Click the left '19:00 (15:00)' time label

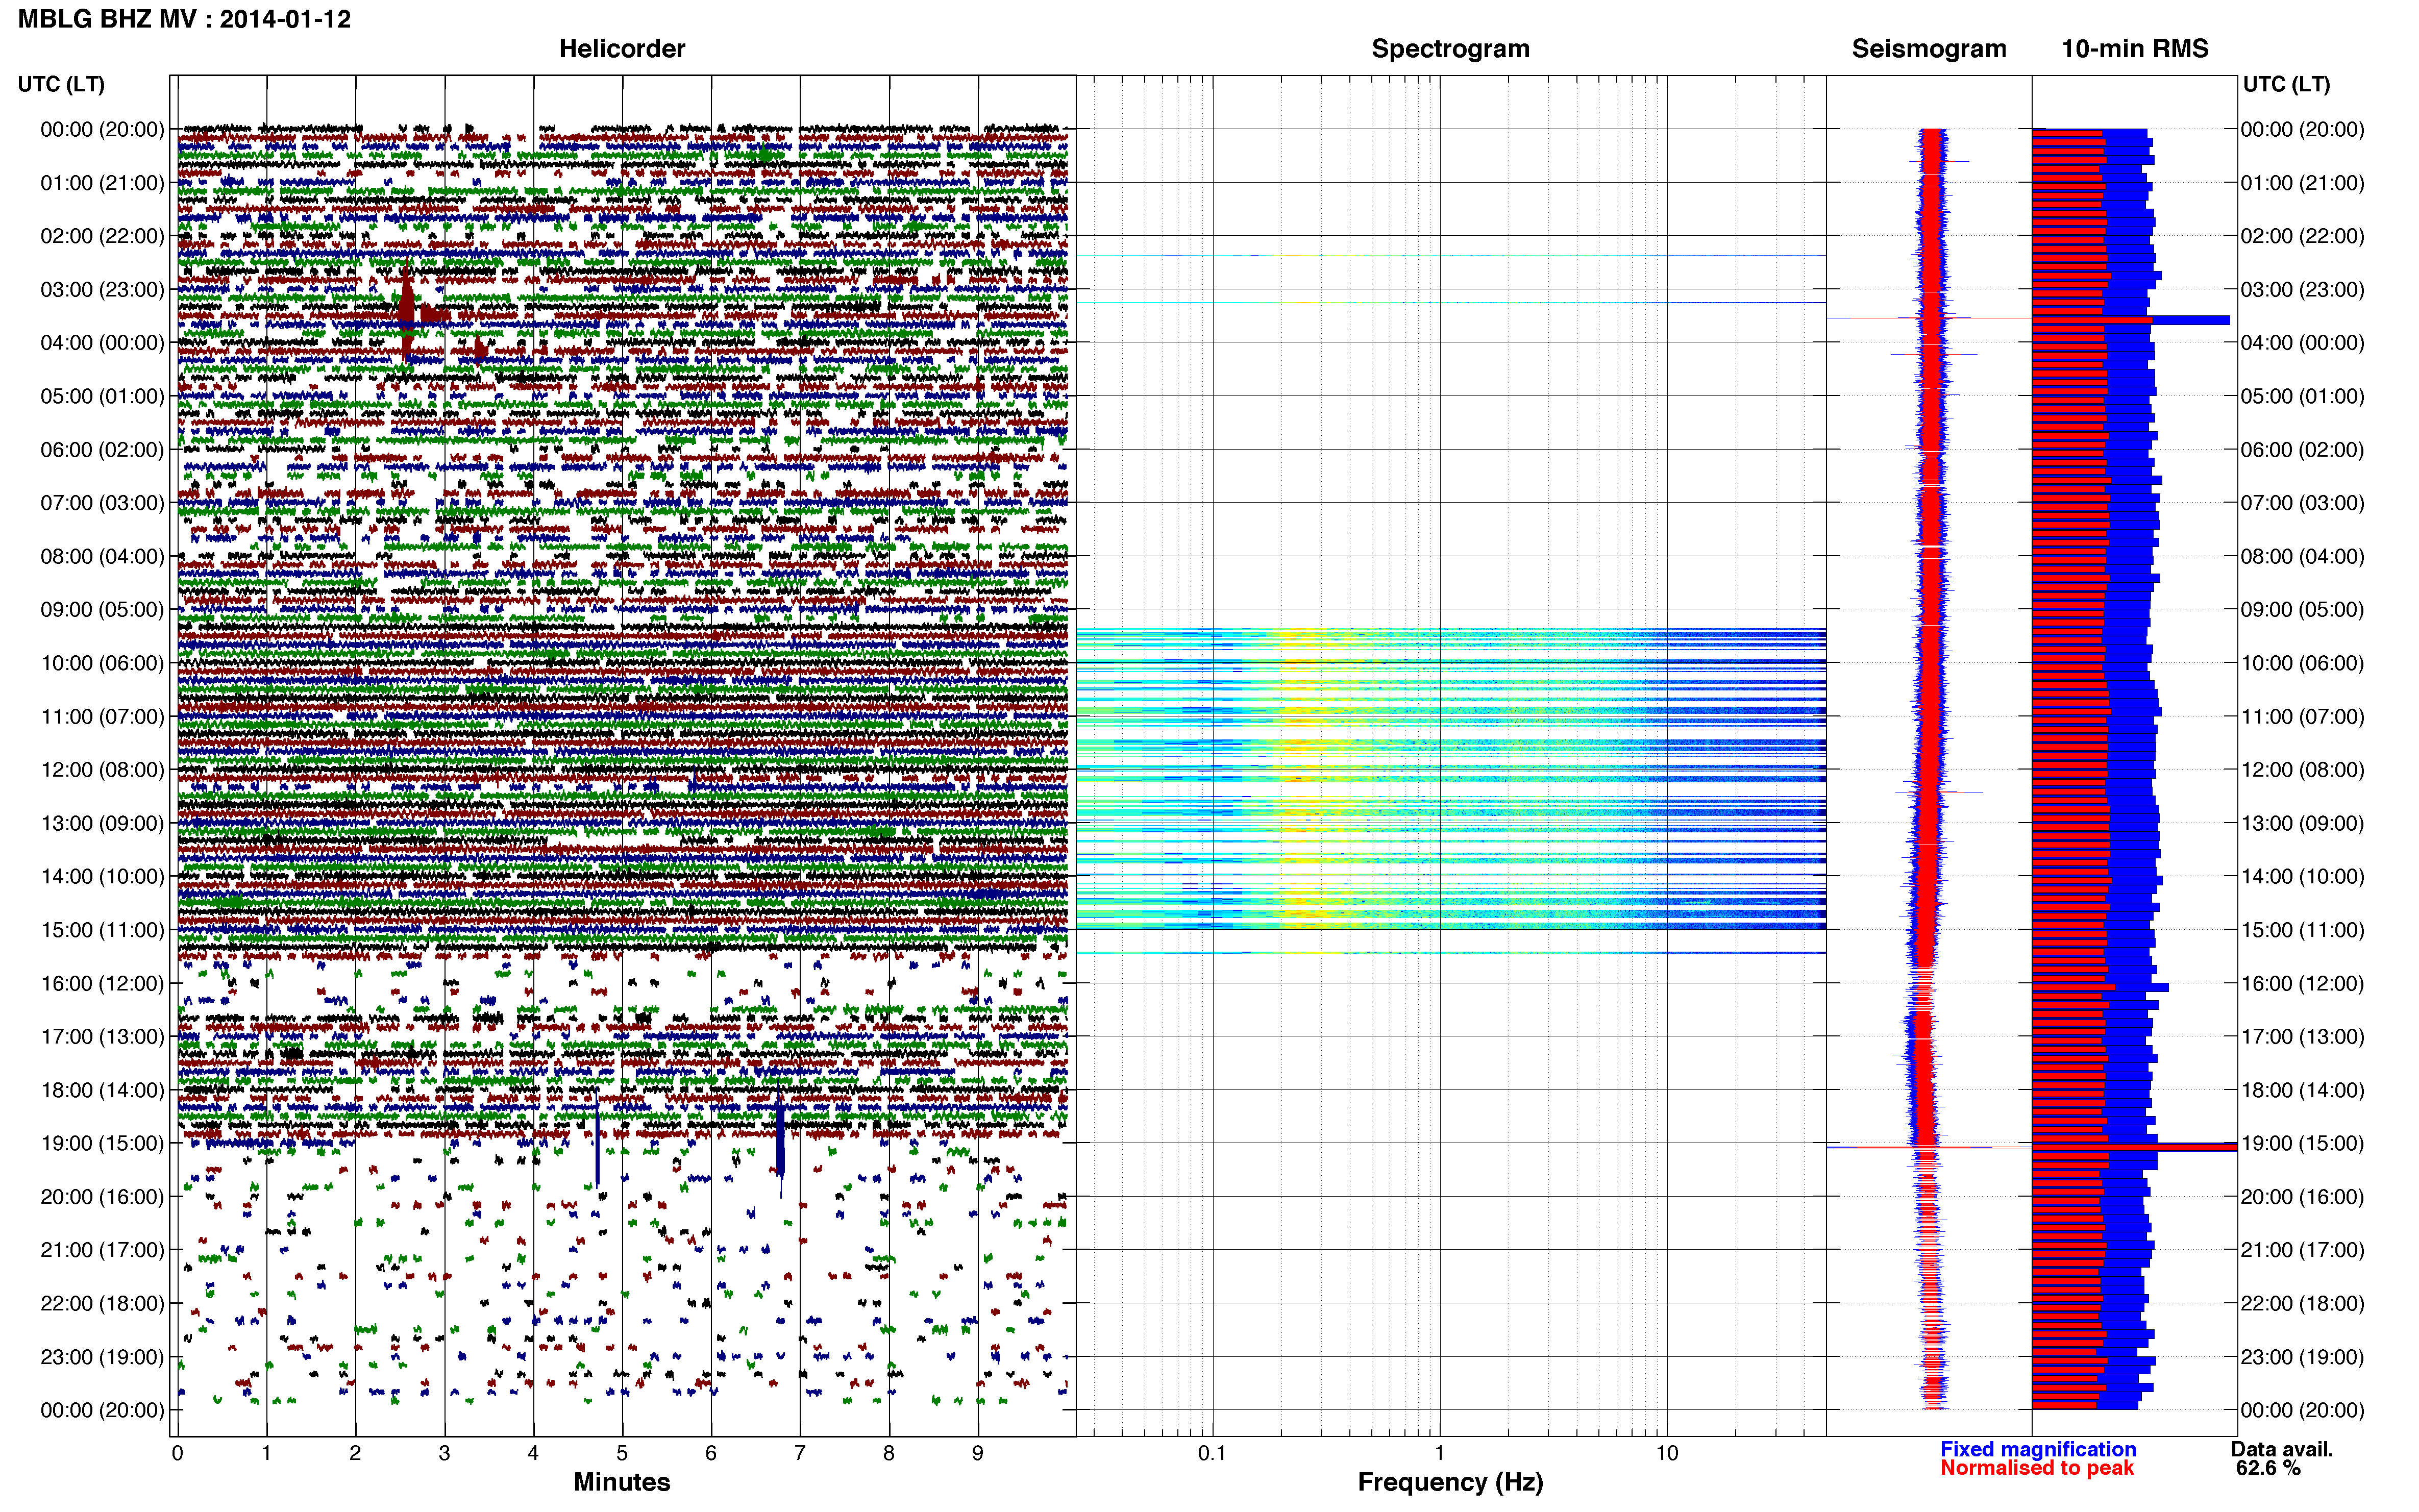[102, 1143]
